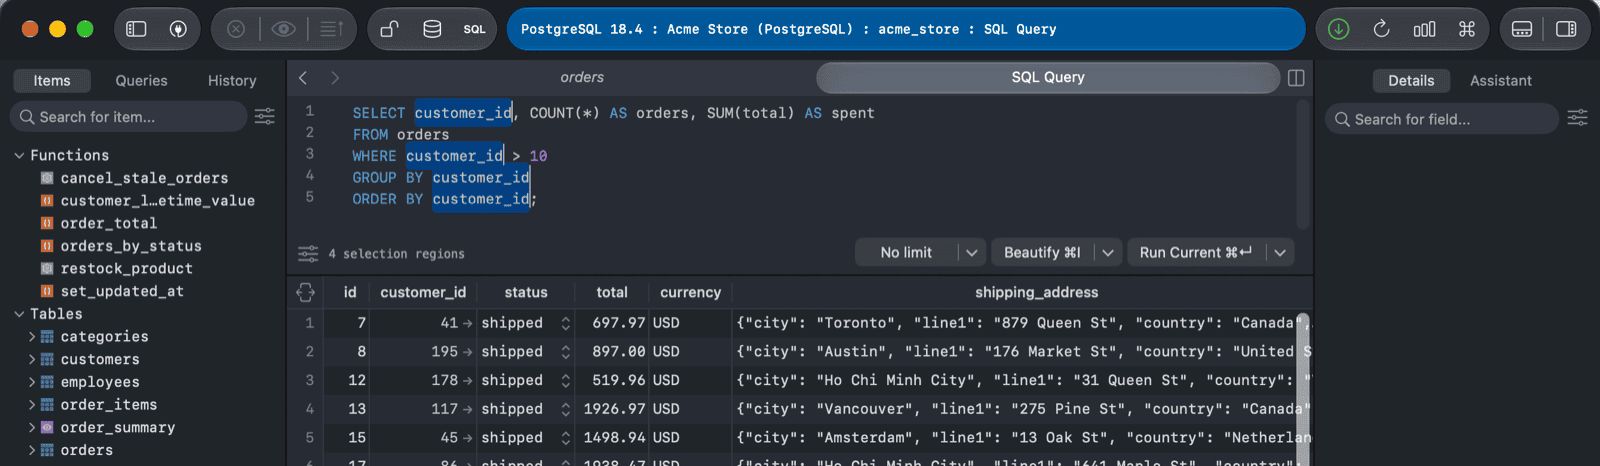Click the Beautify button
Image resolution: width=1600 pixels, height=466 pixels.
pos(1042,253)
